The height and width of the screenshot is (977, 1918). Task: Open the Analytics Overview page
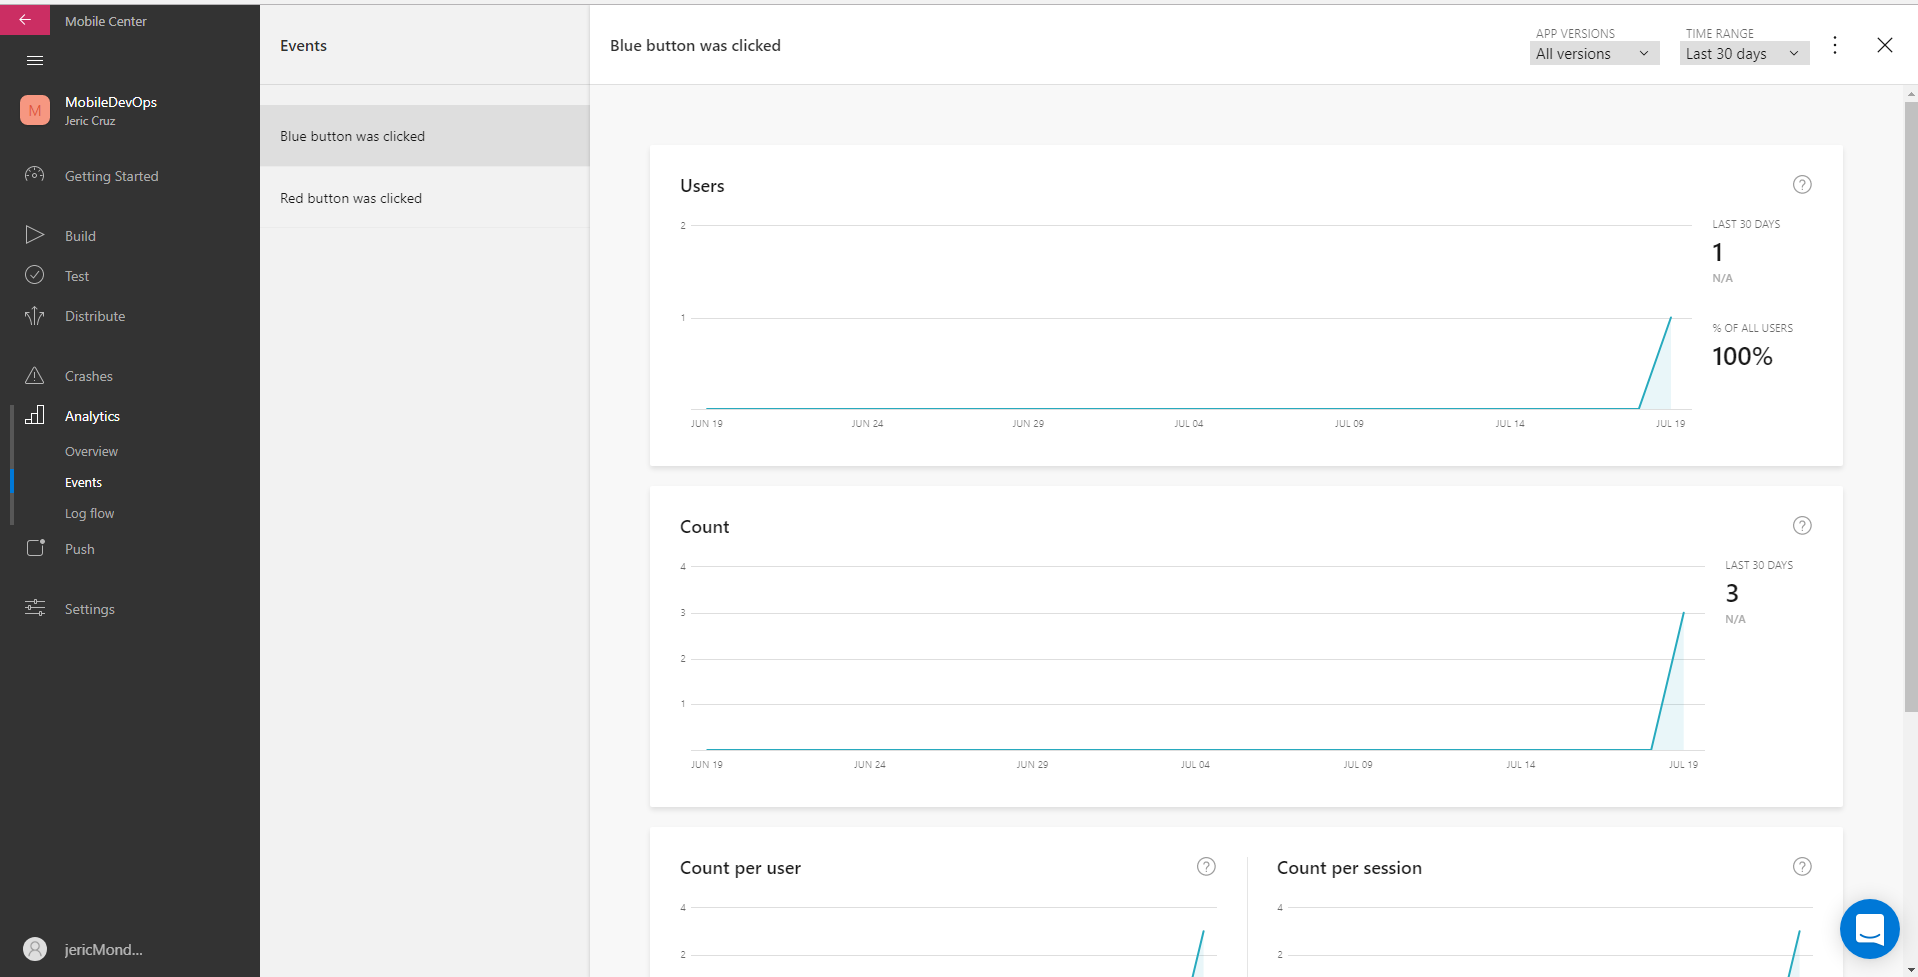pos(91,451)
